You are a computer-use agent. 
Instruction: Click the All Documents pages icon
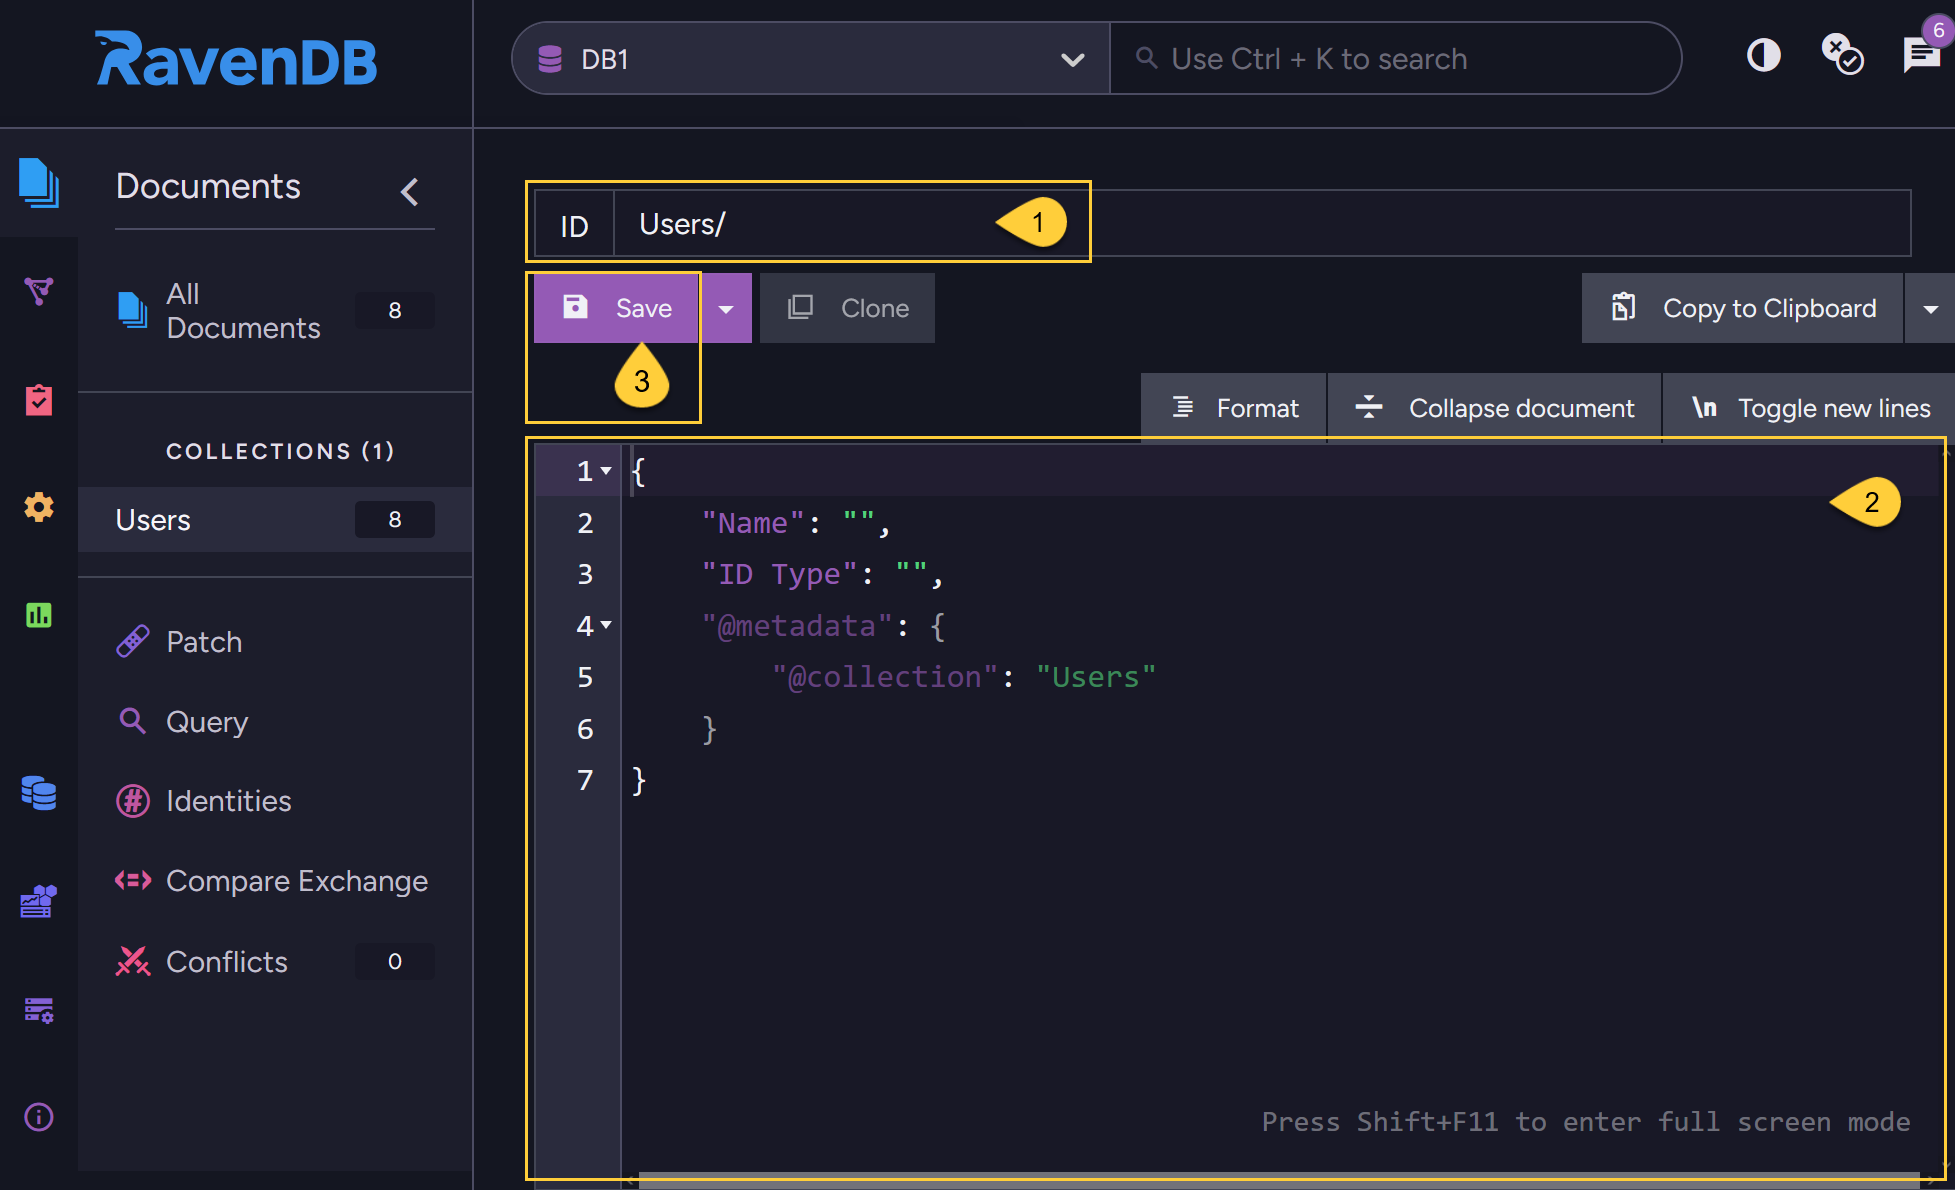(x=132, y=310)
